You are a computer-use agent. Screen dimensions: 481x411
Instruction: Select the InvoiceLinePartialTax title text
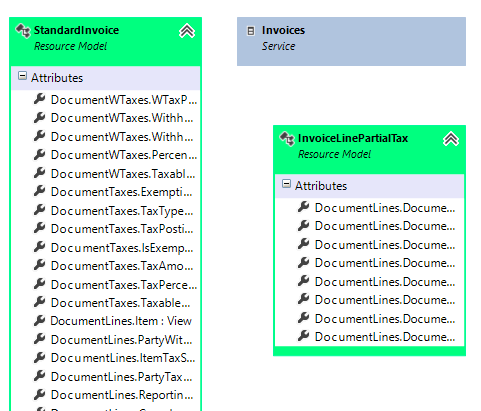pyautogui.click(x=353, y=138)
